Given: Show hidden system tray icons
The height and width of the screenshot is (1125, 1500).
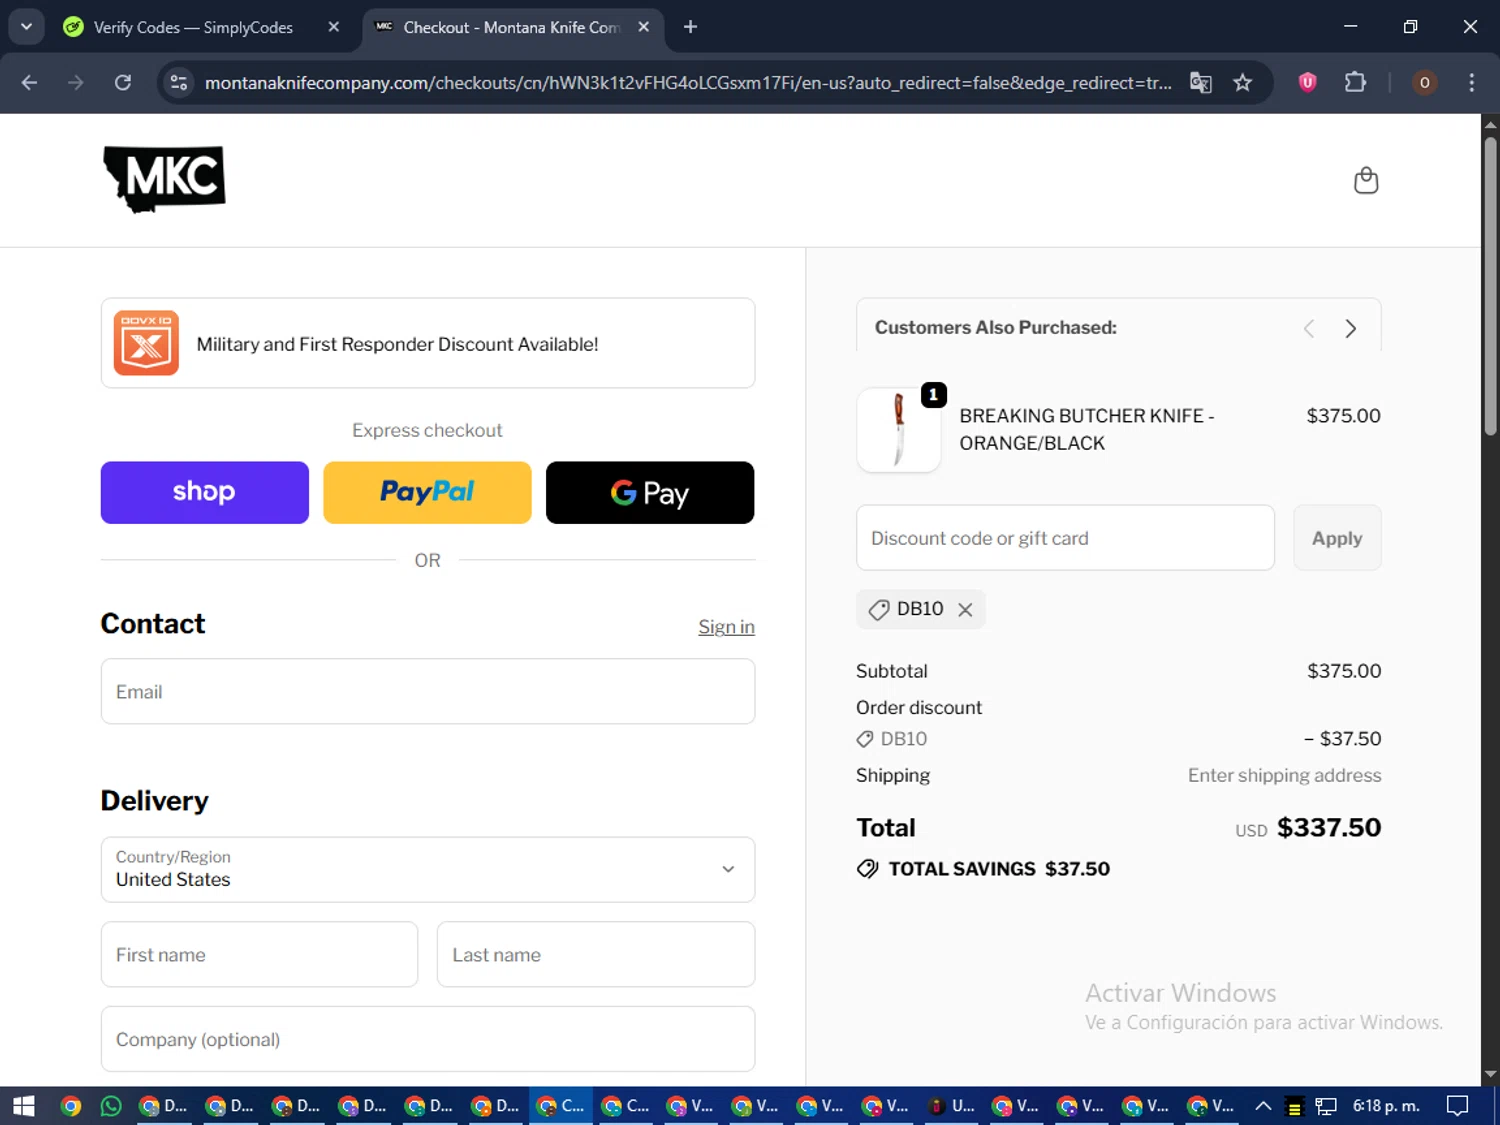Looking at the screenshot, I should pyautogui.click(x=1263, y=1105).
